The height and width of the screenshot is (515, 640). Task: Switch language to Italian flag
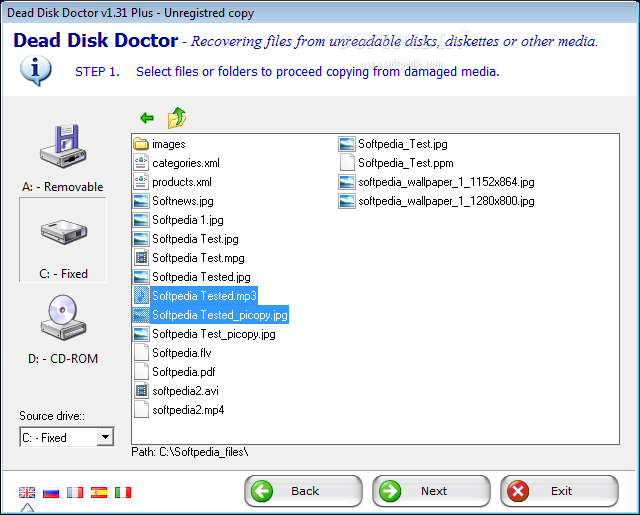(x=123, y=493)
